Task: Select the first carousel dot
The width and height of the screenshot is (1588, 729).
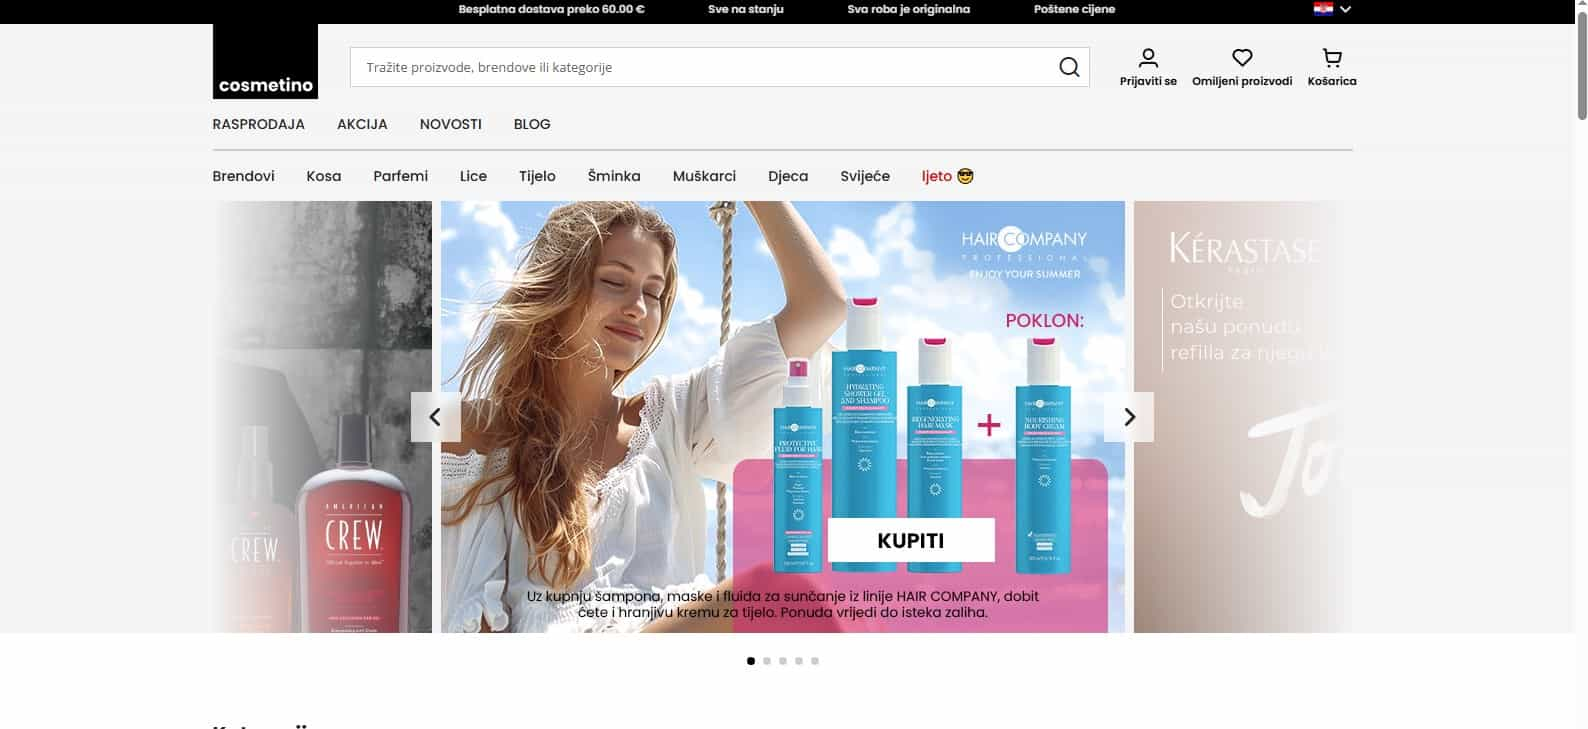Action: click(751, 661)
